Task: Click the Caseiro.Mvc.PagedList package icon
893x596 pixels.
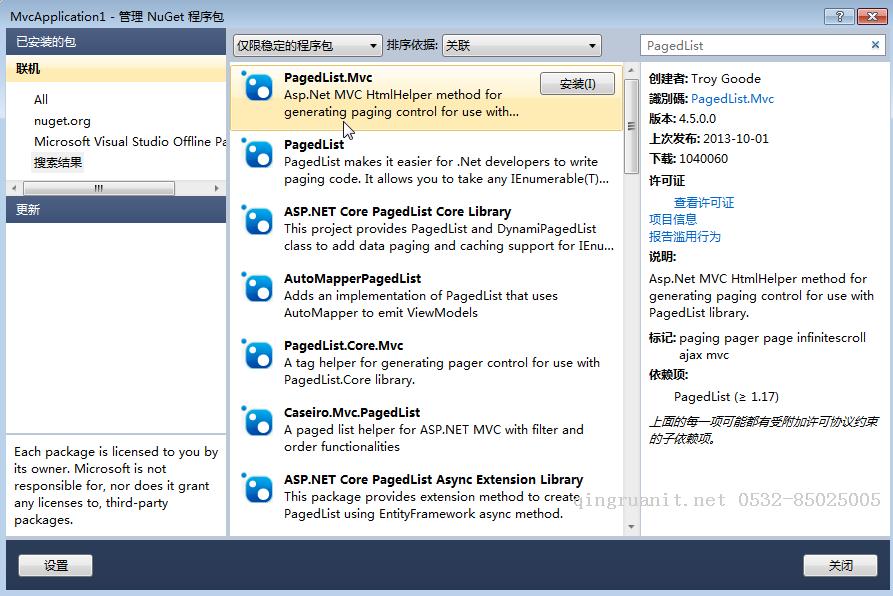Action: [x=257, y=422]
